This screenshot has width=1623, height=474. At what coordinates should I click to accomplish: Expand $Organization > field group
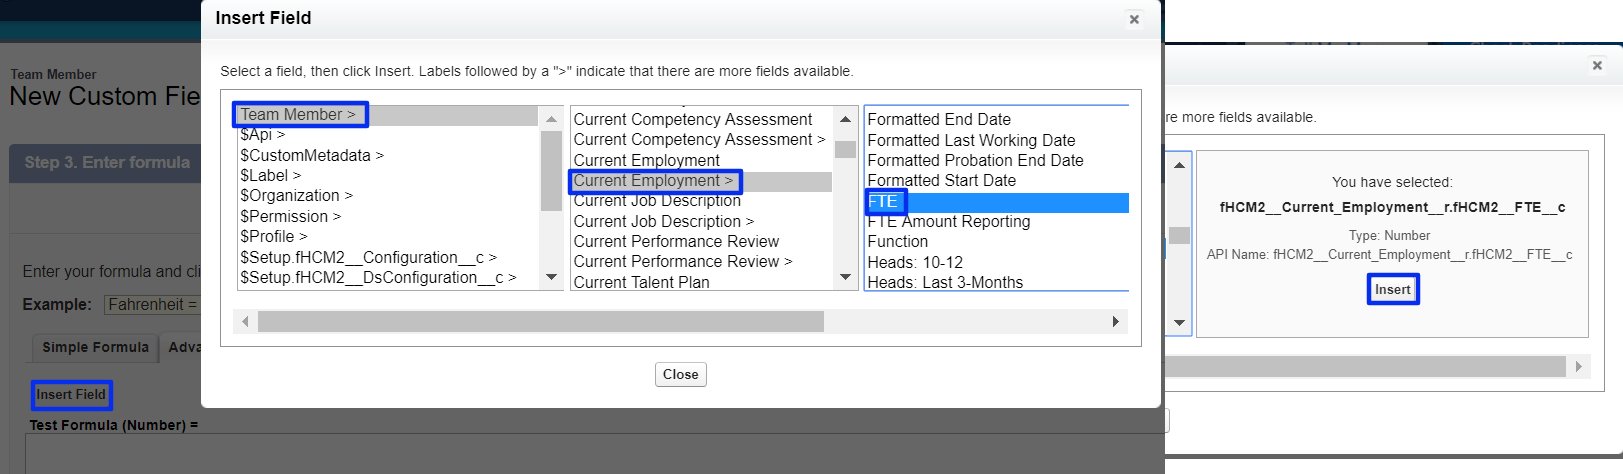296,196
